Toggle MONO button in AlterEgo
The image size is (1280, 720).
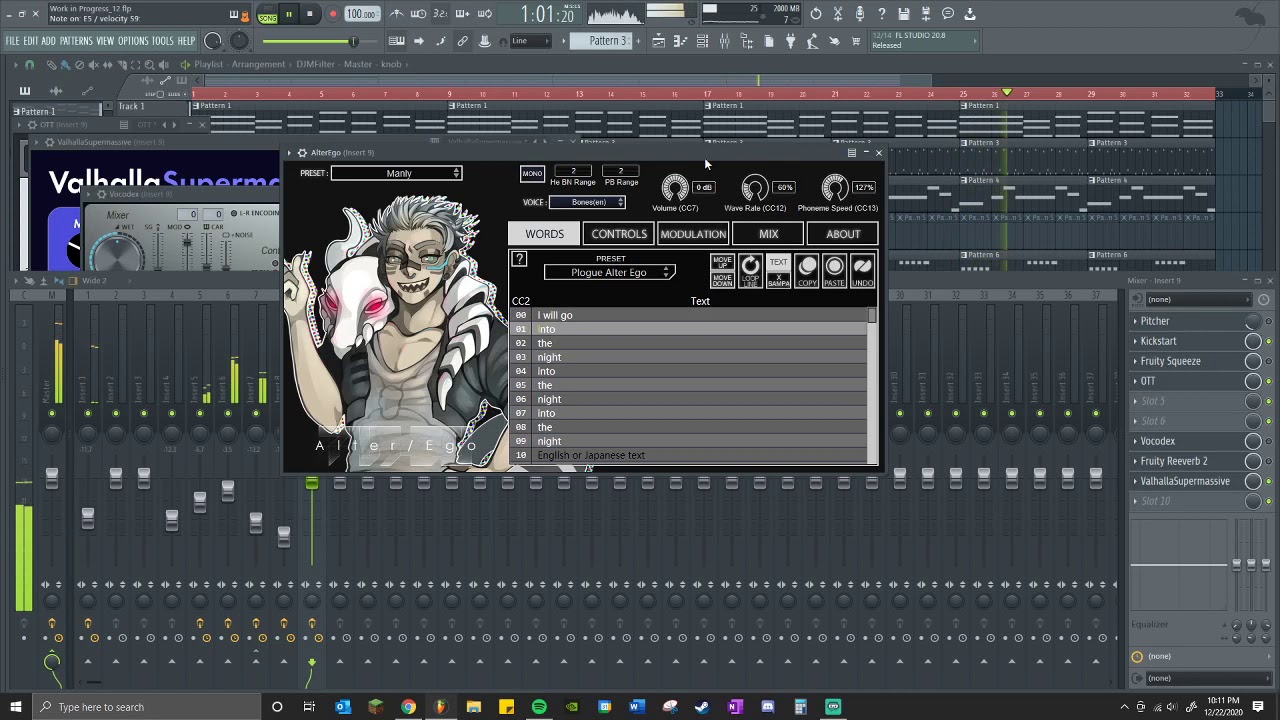coord(532,173)
